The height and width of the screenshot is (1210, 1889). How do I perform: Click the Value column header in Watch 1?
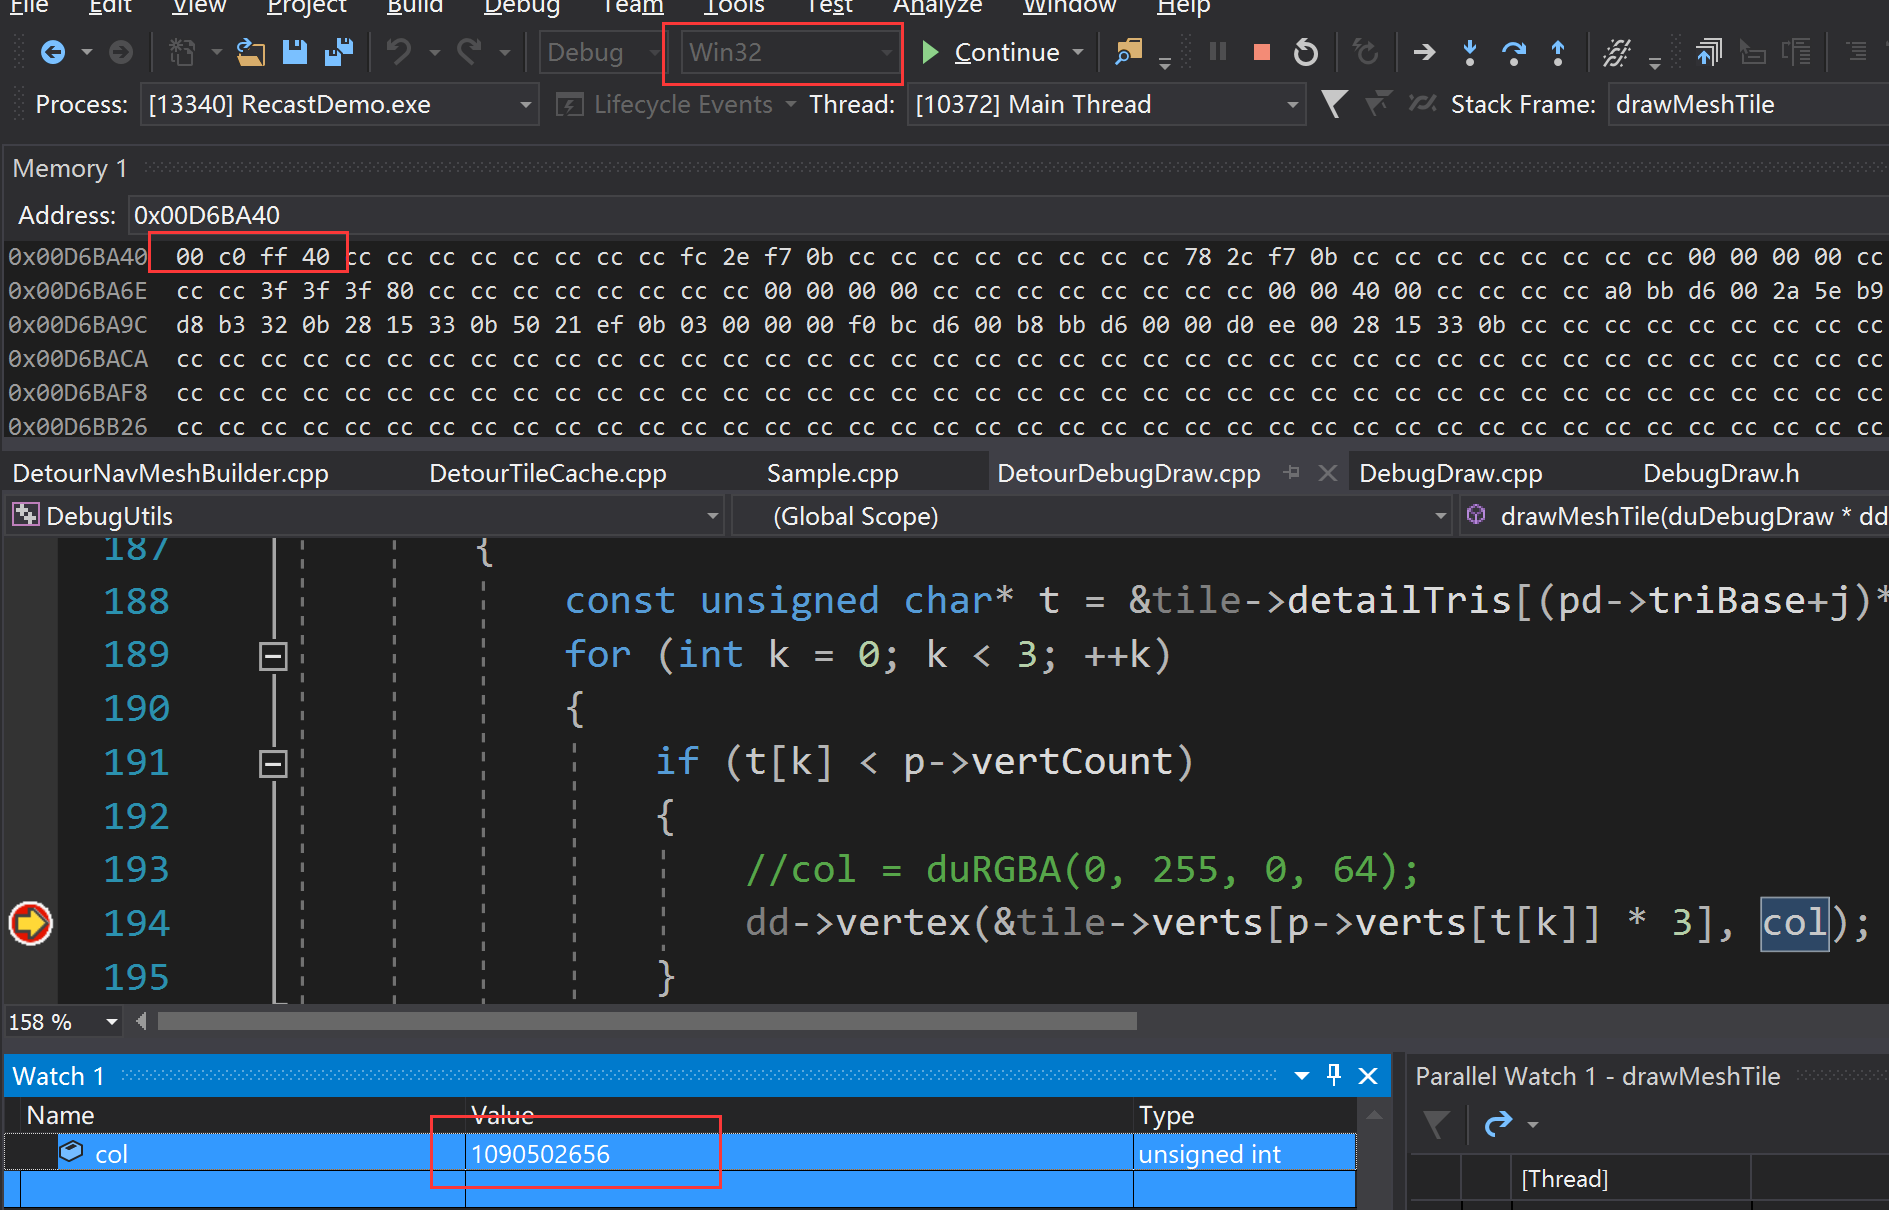800,1115
